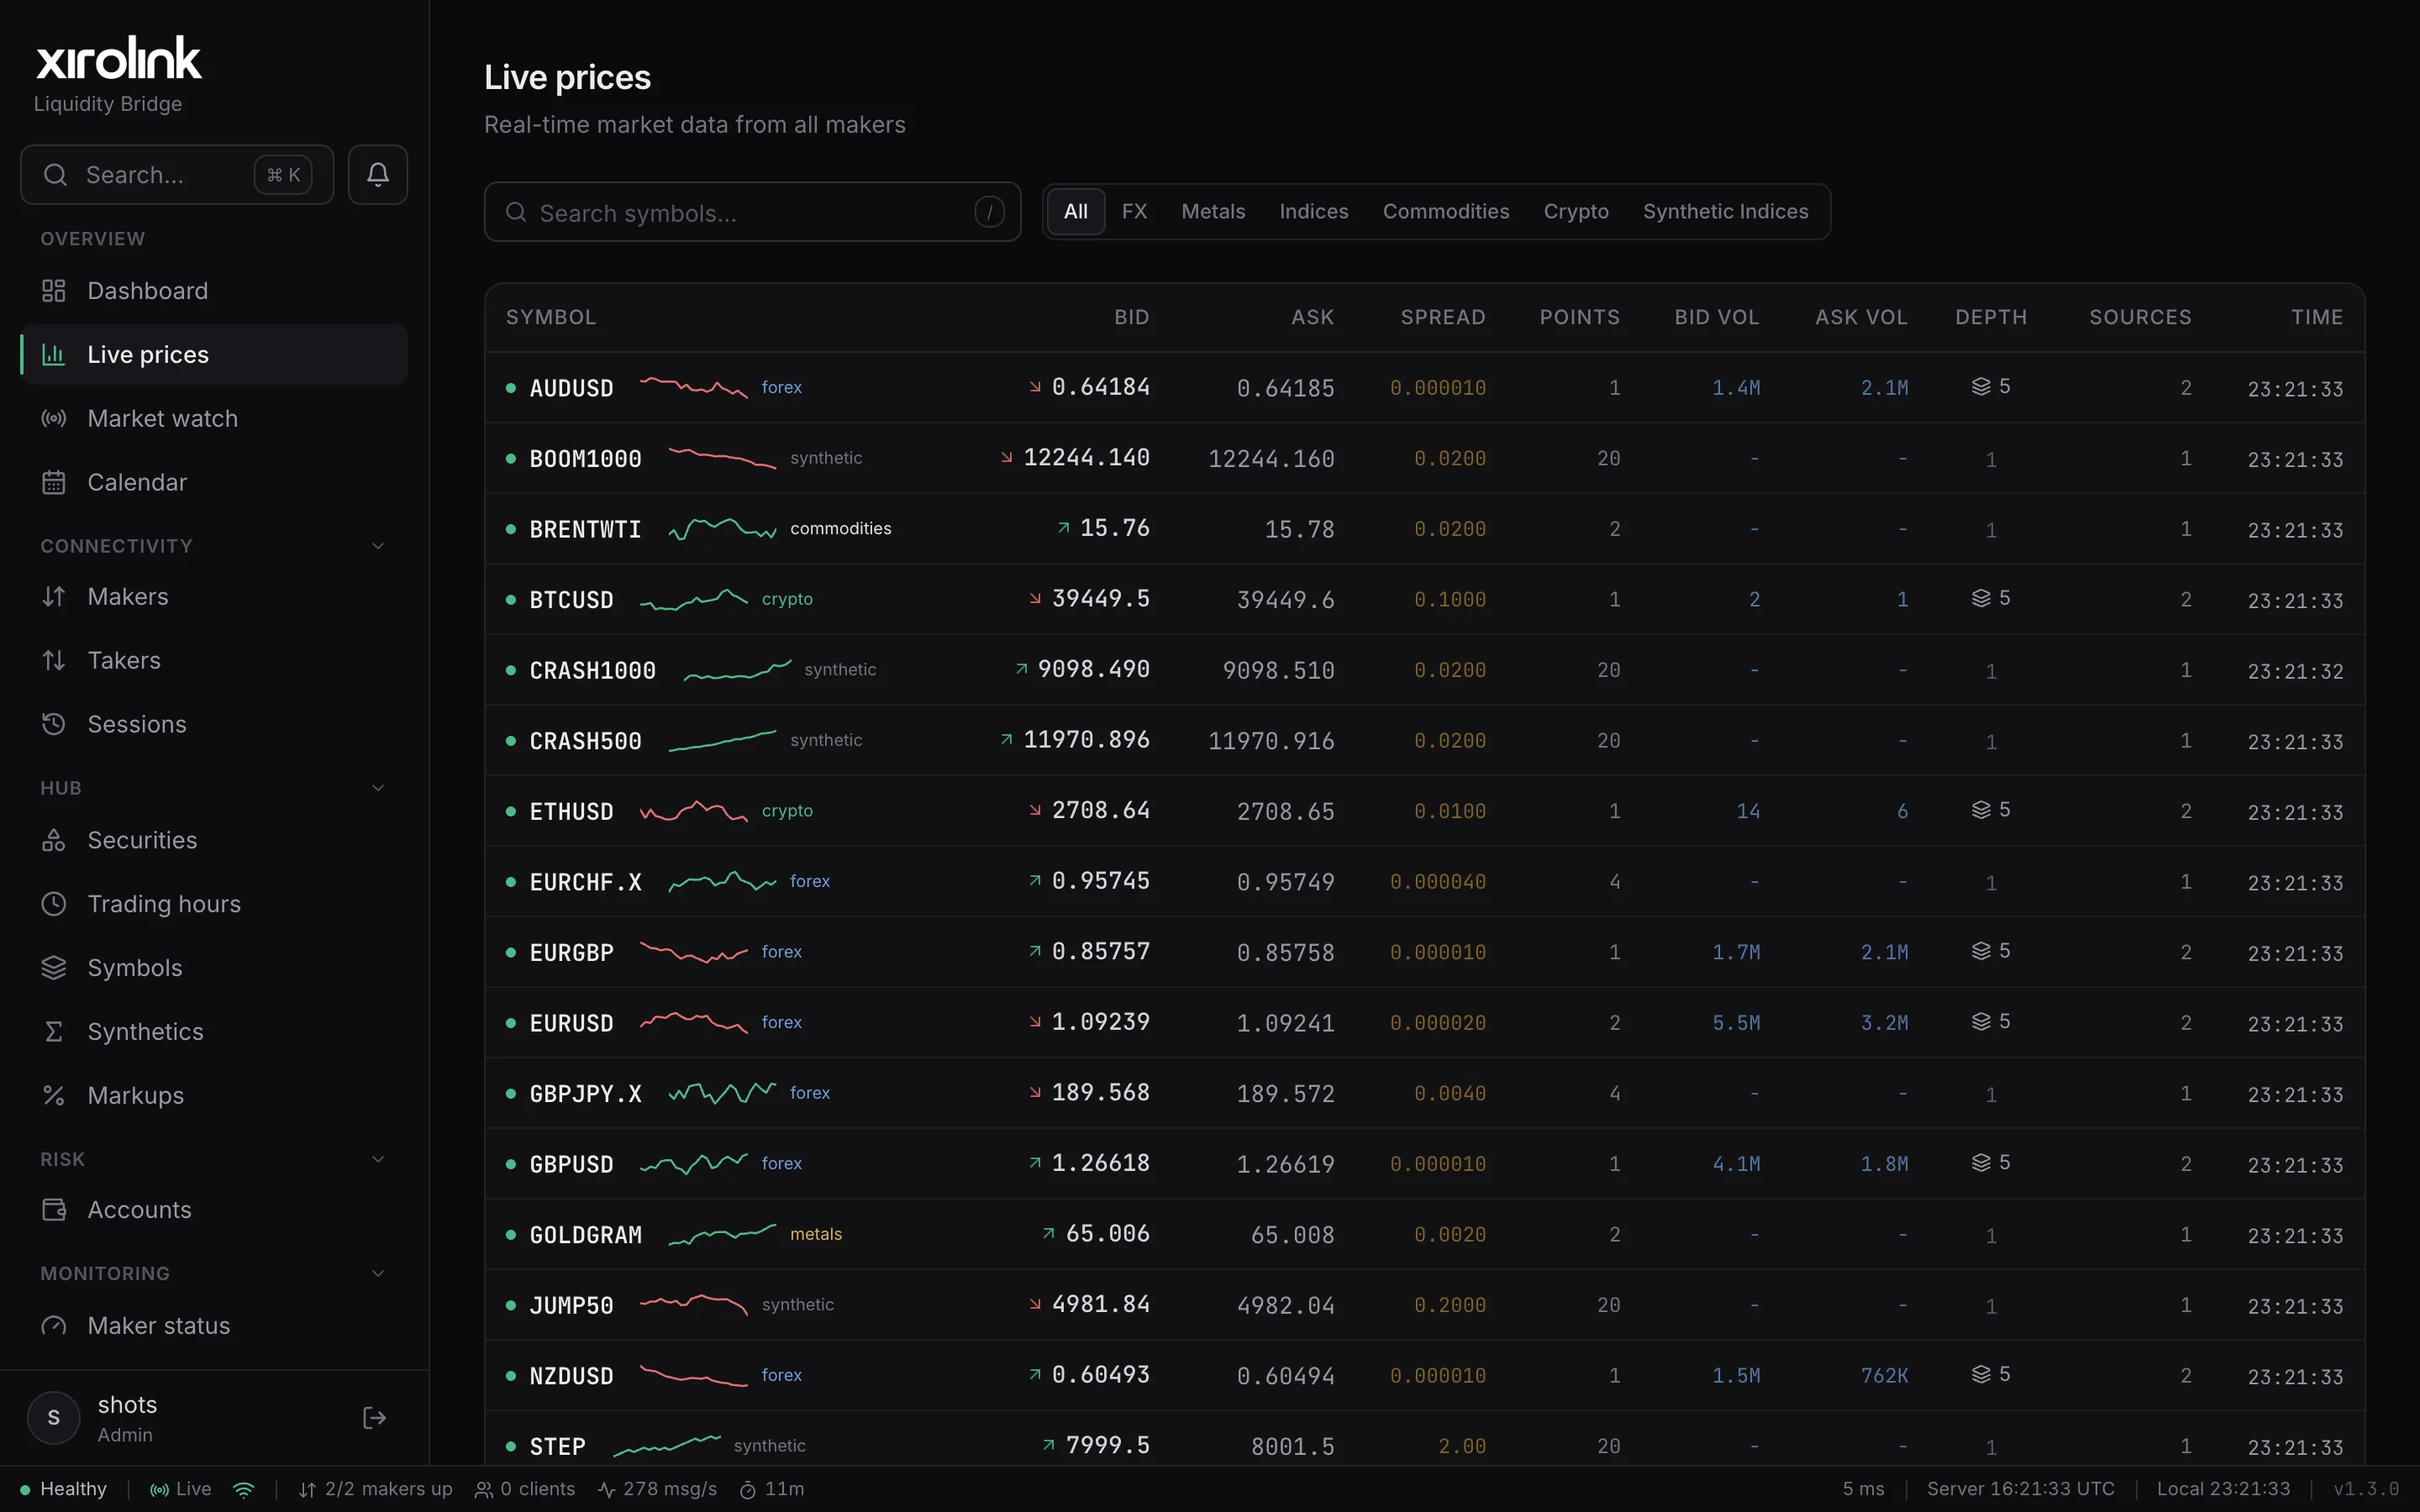Switch to the FX filter tab
2420x1512 pixels.
point(1134,211)
